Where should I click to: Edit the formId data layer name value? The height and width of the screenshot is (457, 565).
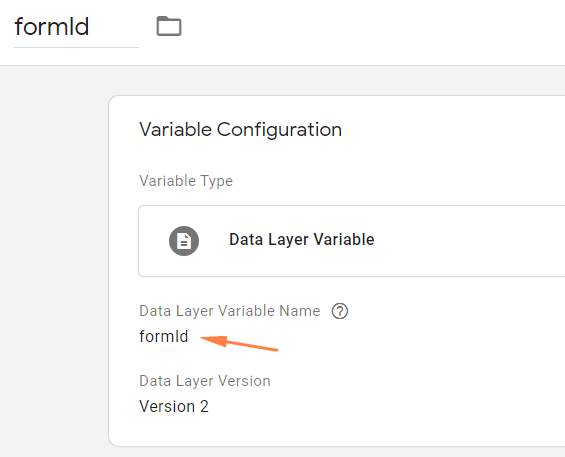pos(164,337)
